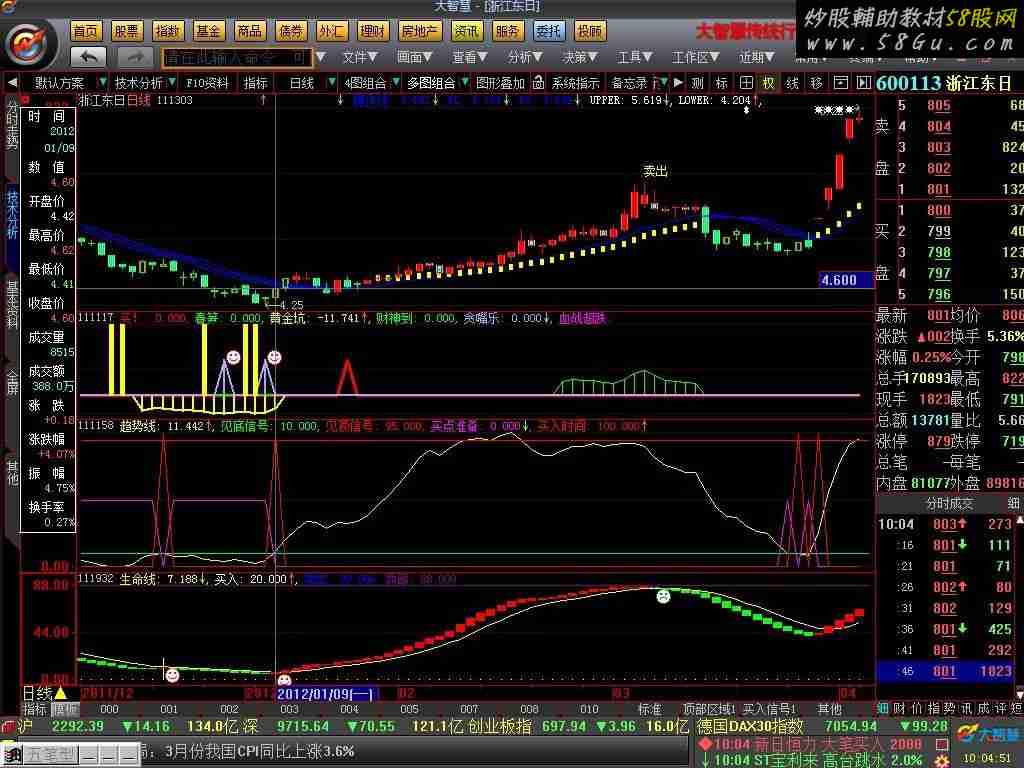The width and height of the screenshot is (1024, 768).
Task: Open the 分析 menu
Action: [525, 57]
